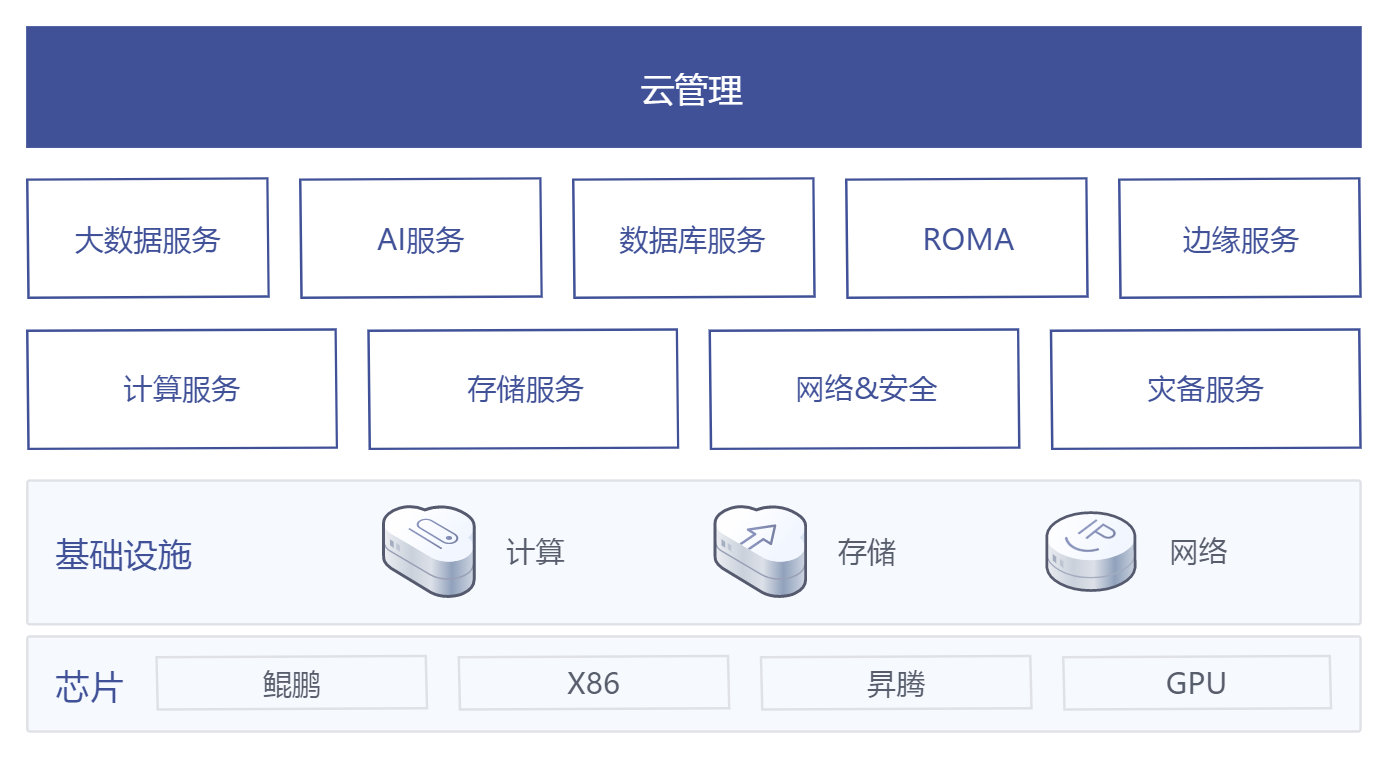
Task: Click the 芯片 section label
Action: tap(89, 687)
